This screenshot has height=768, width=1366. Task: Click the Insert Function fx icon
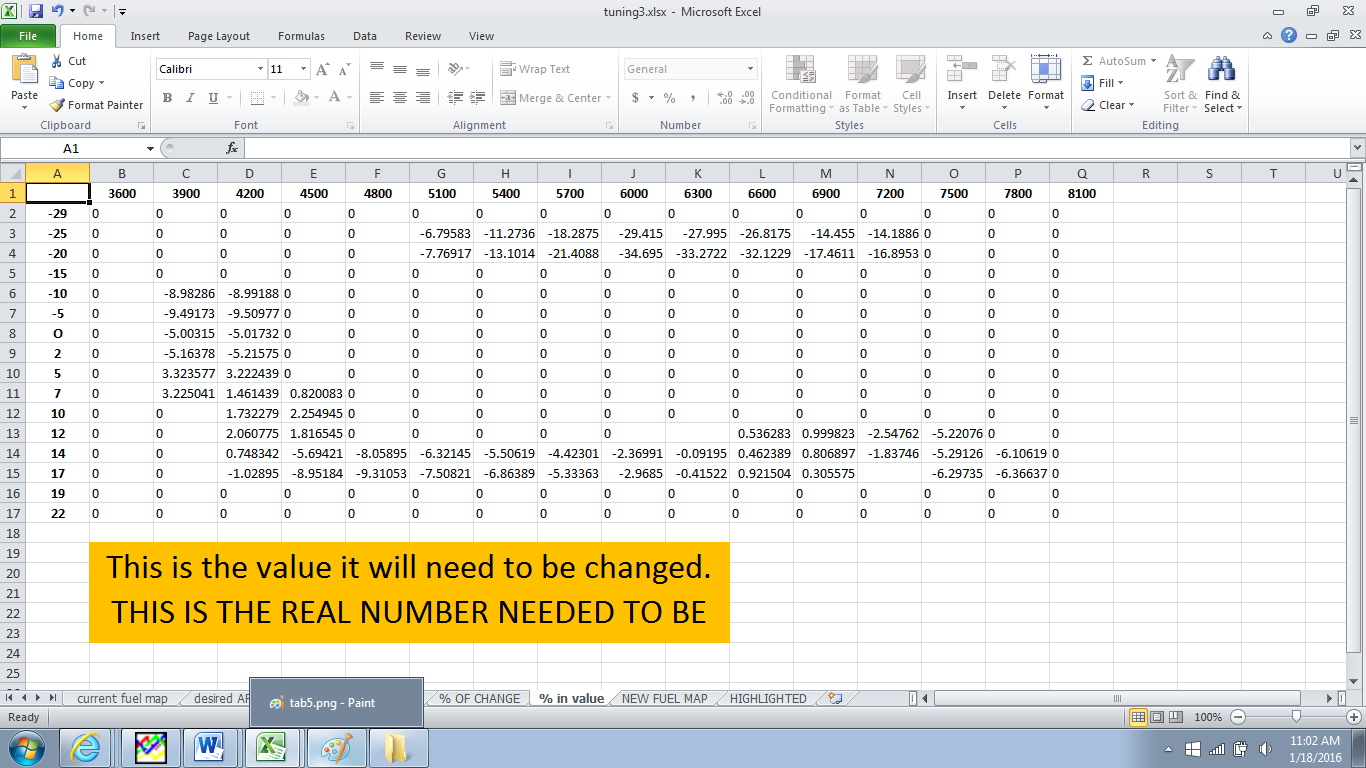[x=232, y=148]
